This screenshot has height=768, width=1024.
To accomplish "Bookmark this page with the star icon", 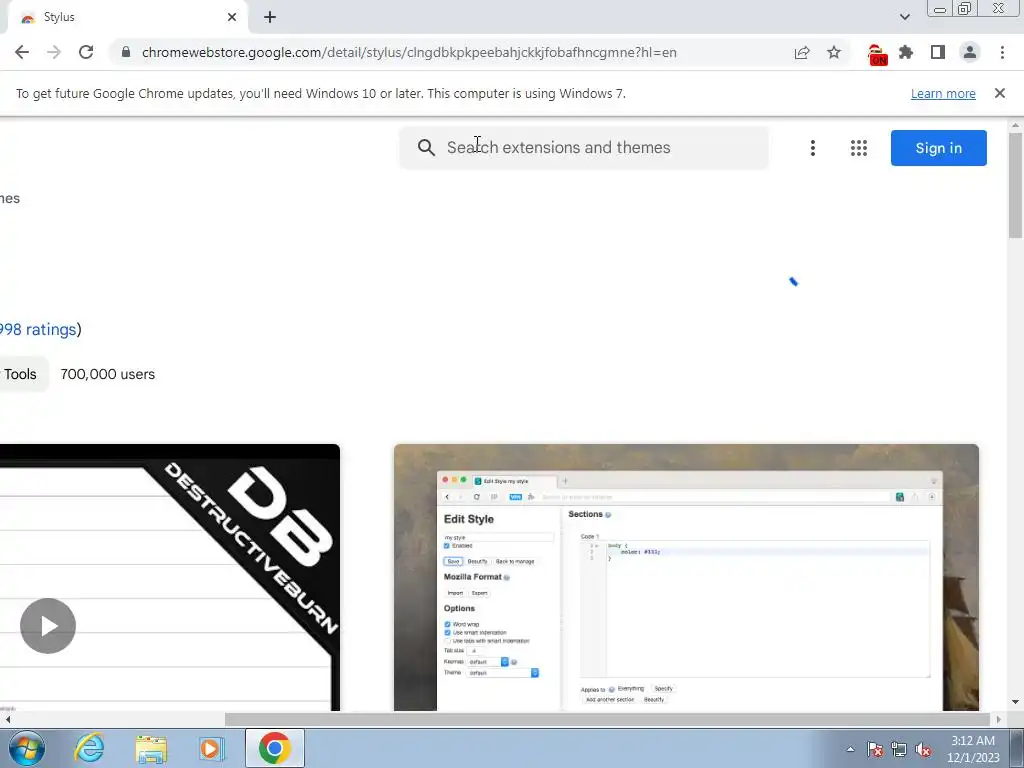I will (x=834, y=52).
